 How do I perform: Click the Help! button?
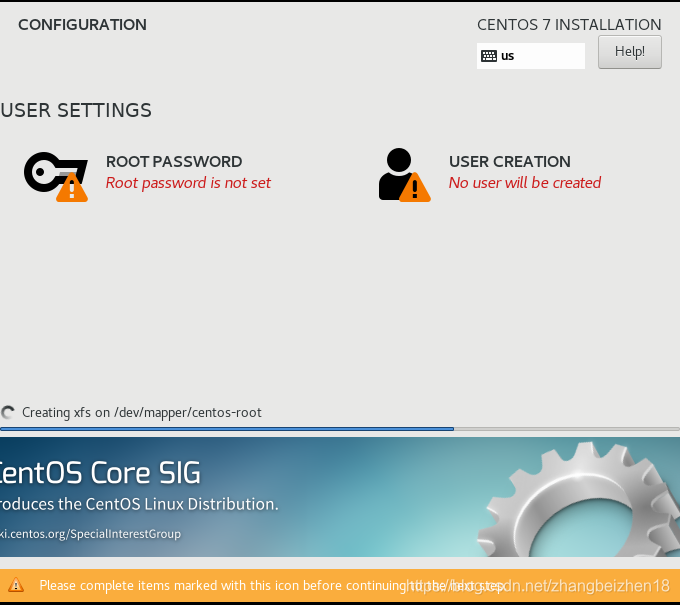coord(630,52)
